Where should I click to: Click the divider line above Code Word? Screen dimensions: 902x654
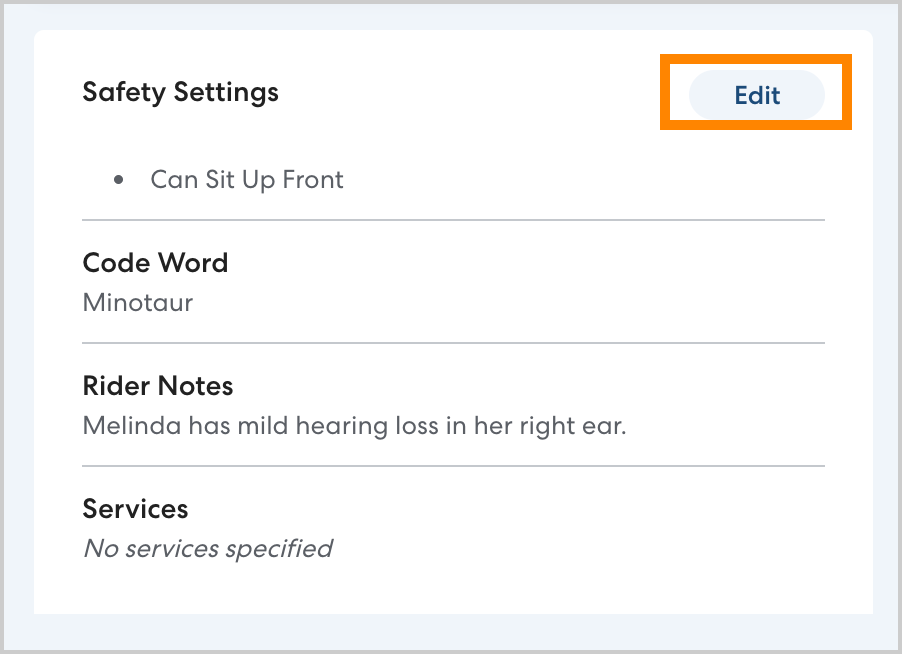coord(453,219)
